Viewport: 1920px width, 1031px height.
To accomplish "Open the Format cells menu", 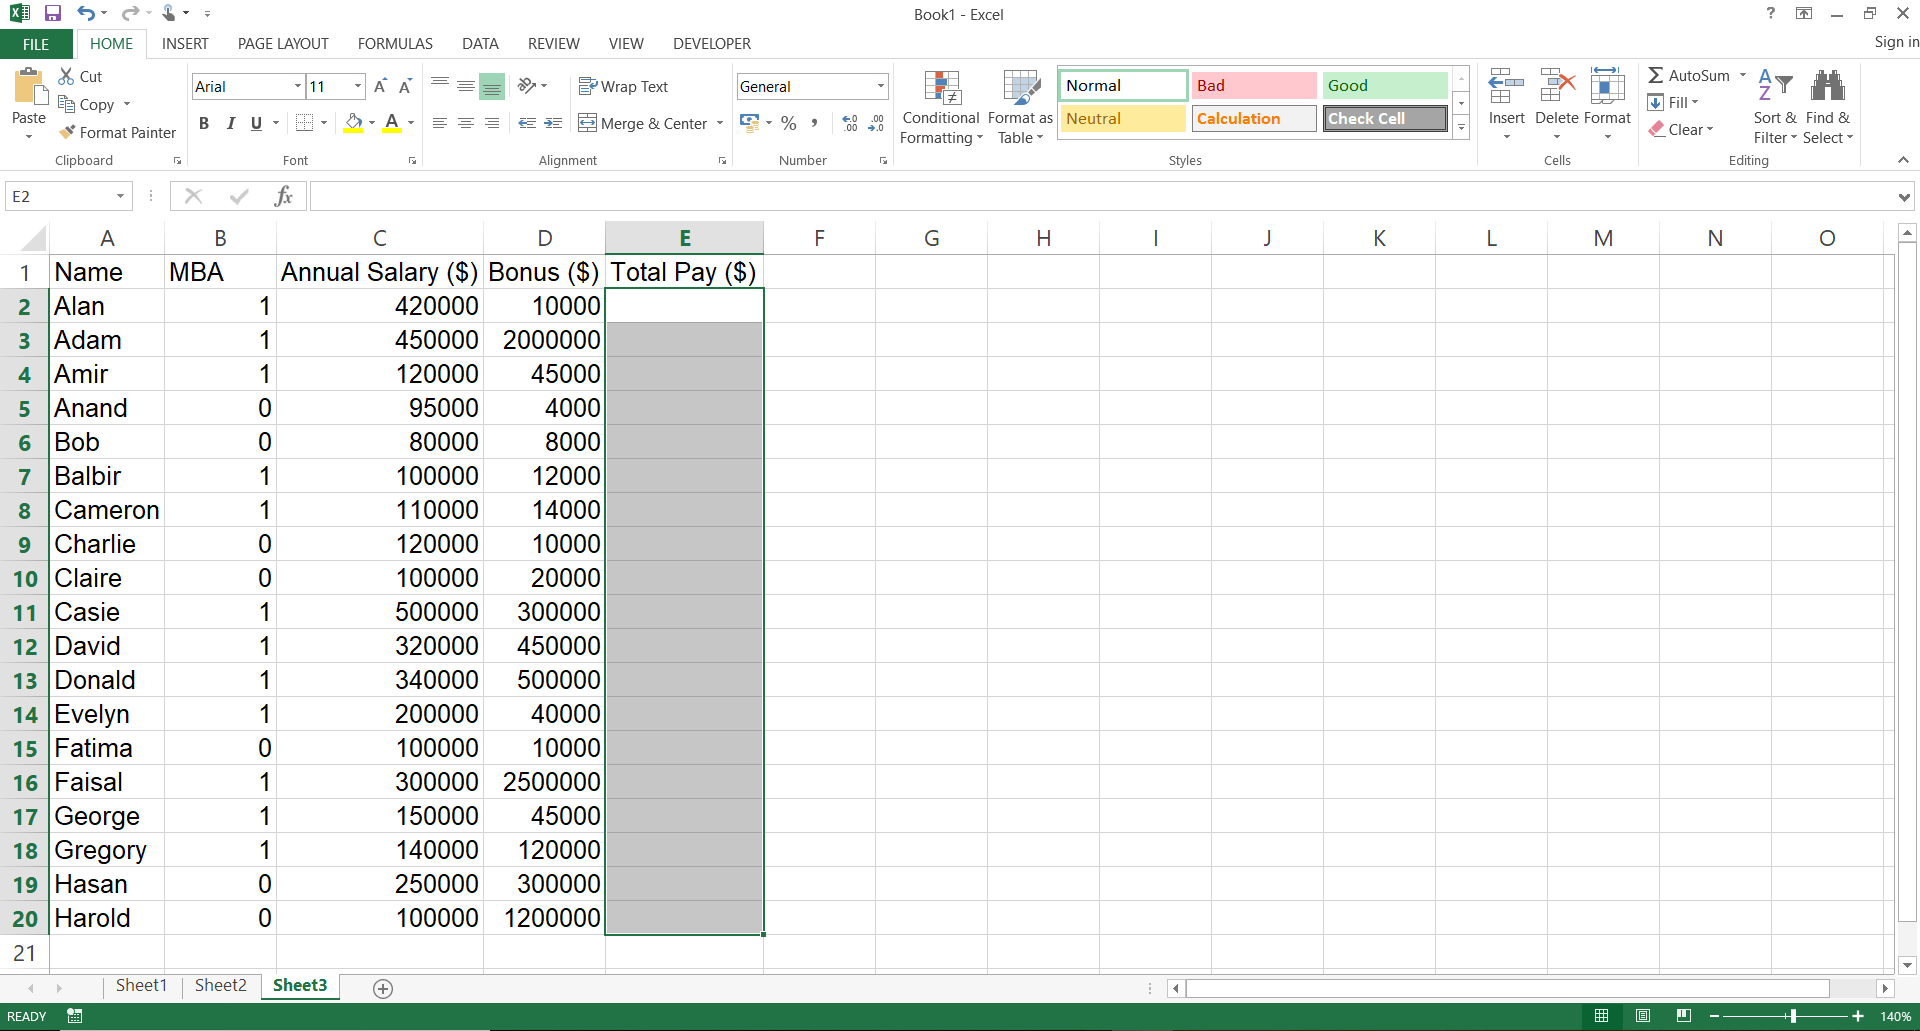I will tap(1607, 105).
